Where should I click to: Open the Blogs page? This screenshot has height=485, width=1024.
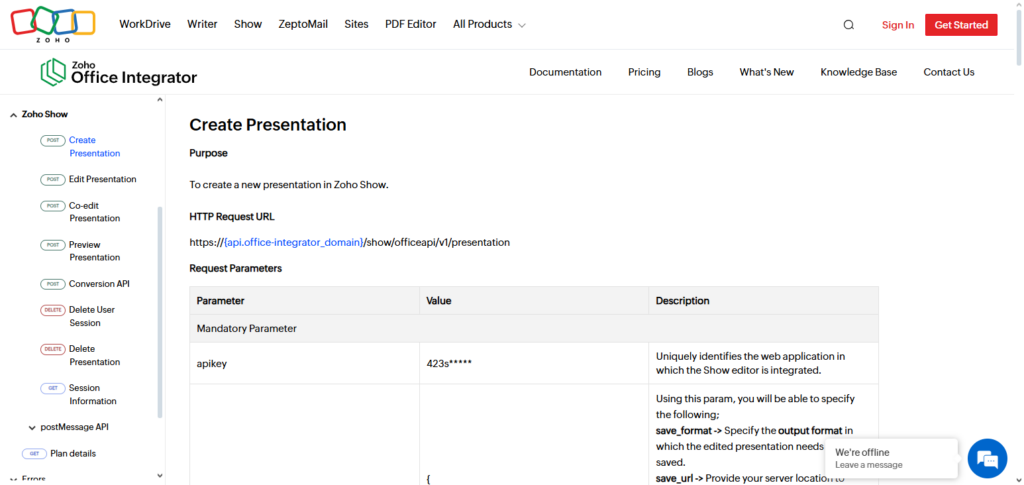[x=700, y=72]
